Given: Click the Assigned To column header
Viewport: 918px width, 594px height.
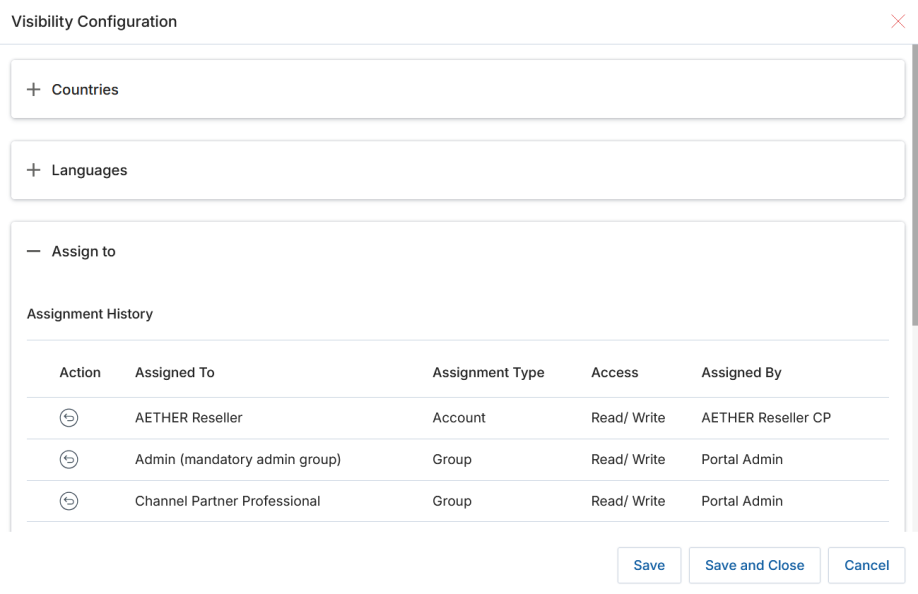Looking at the screenshot, I should (174, 373).
